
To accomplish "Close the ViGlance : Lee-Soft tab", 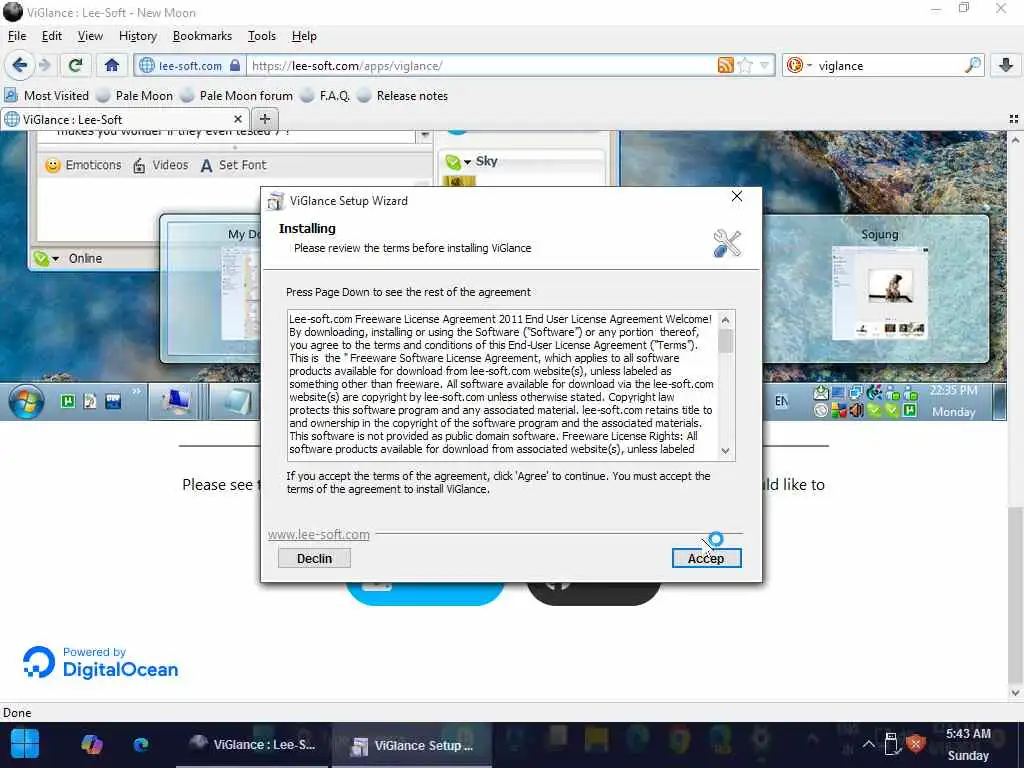I will click(x=238, y=120).
